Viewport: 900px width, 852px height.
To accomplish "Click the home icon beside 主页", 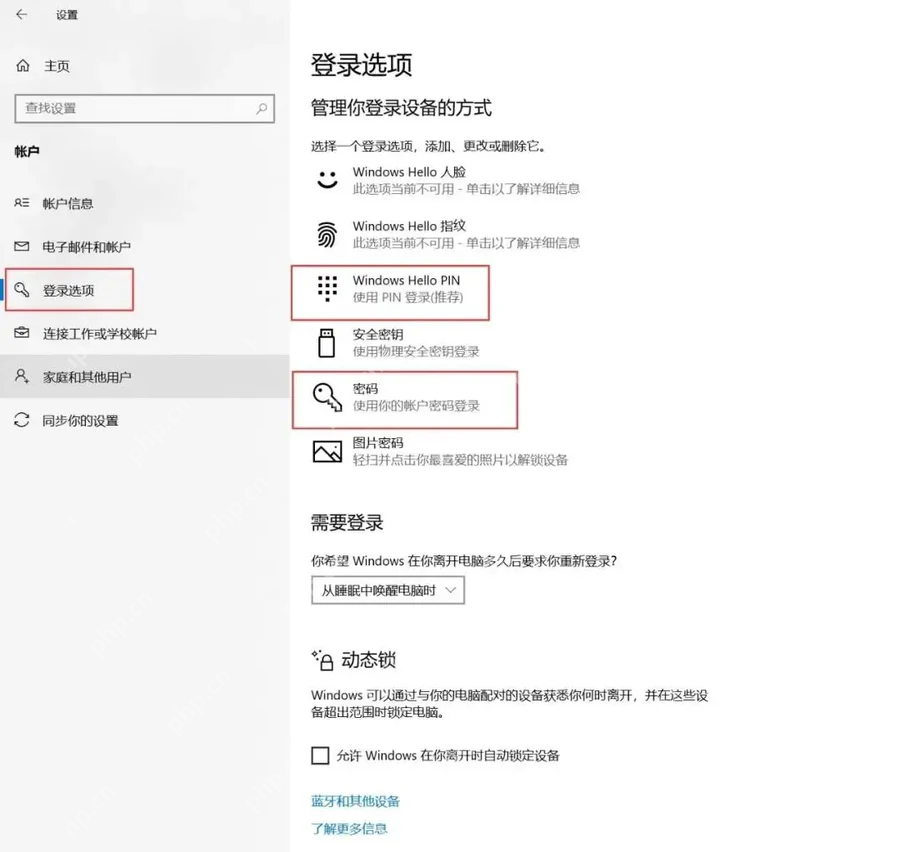I will (x=22, y=65).
